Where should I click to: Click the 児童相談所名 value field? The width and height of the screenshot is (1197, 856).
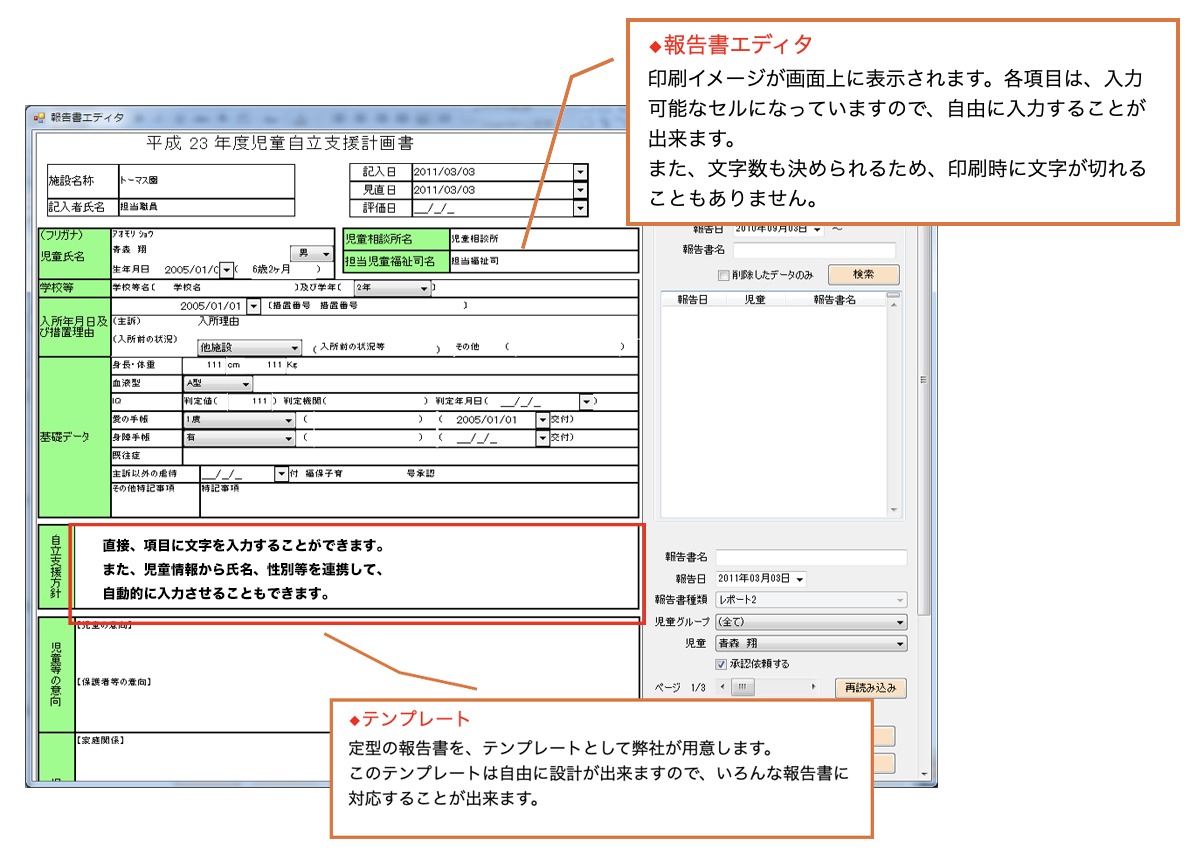tap(544, 239)
